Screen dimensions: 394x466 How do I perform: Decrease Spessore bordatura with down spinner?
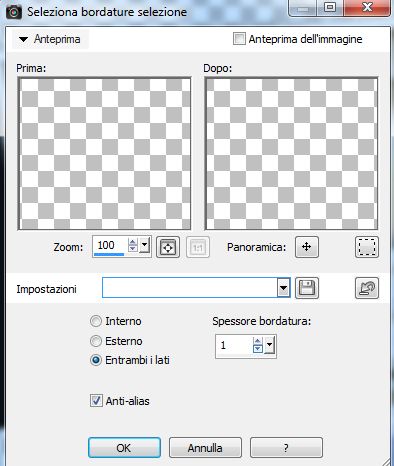258,349
